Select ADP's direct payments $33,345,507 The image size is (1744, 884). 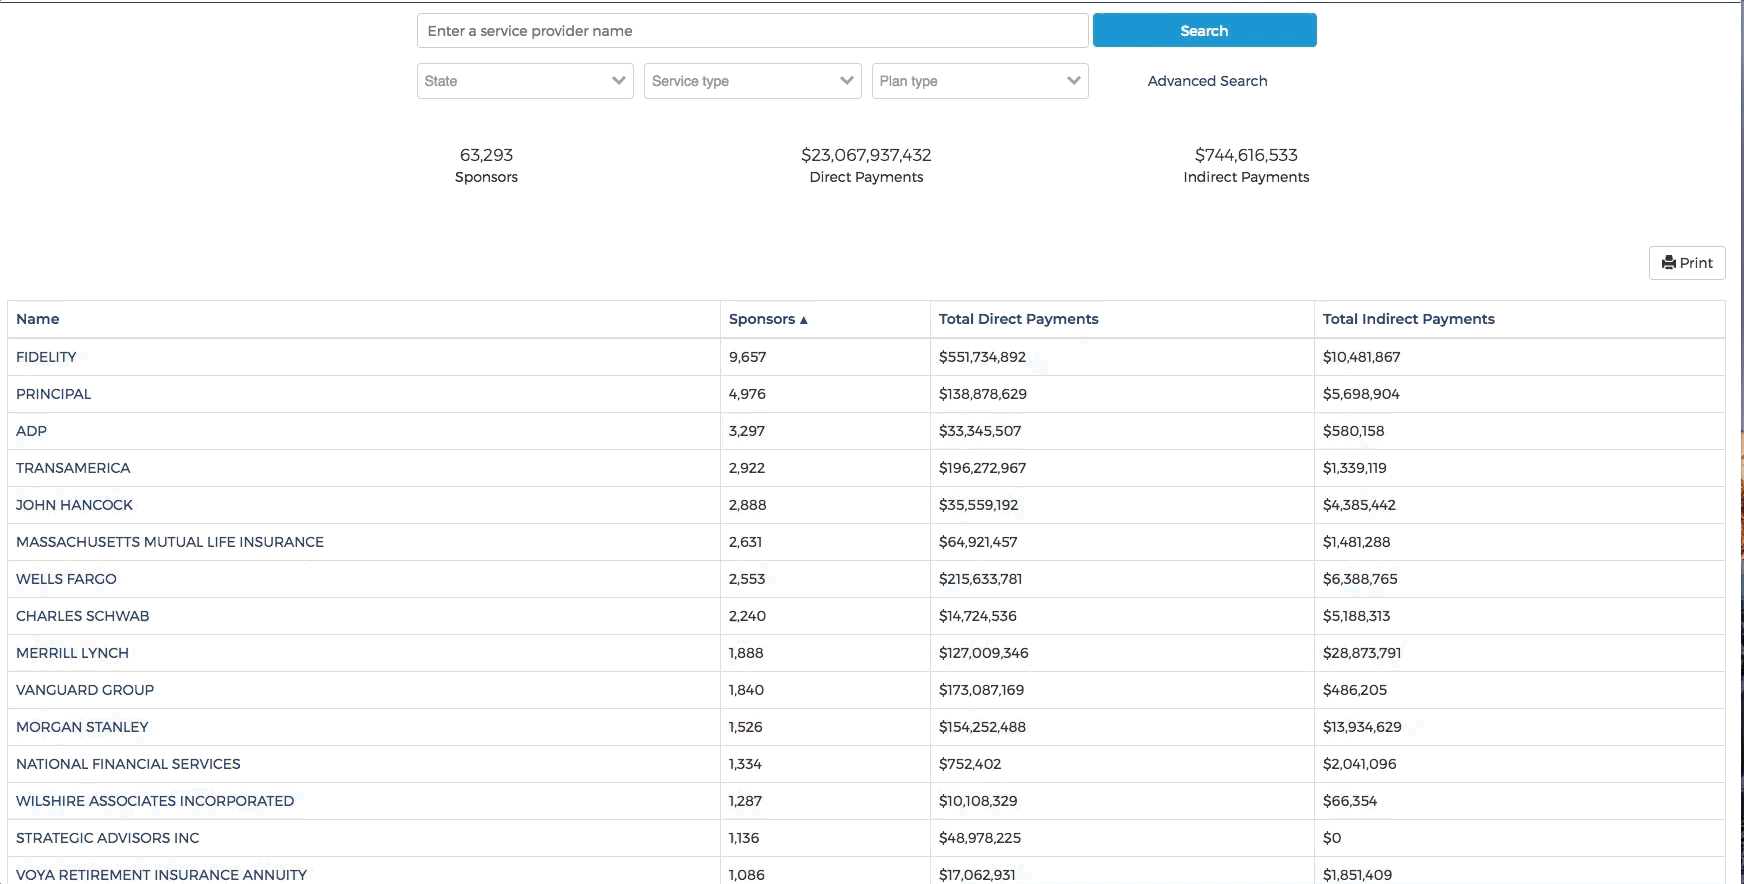tap(980, 431)
